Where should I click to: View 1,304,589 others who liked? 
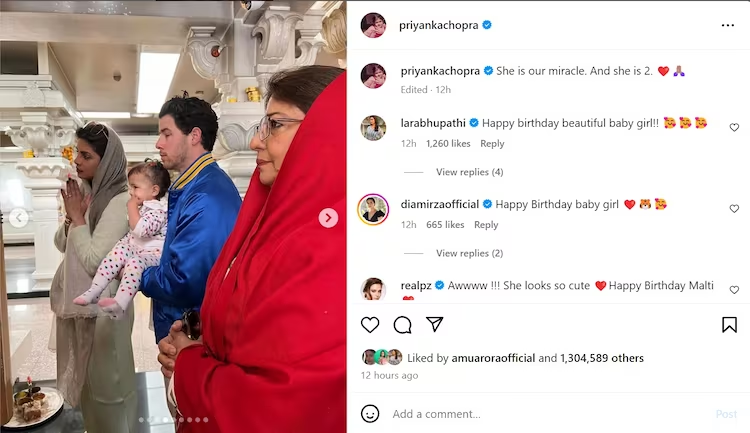(x=602, y=358)
